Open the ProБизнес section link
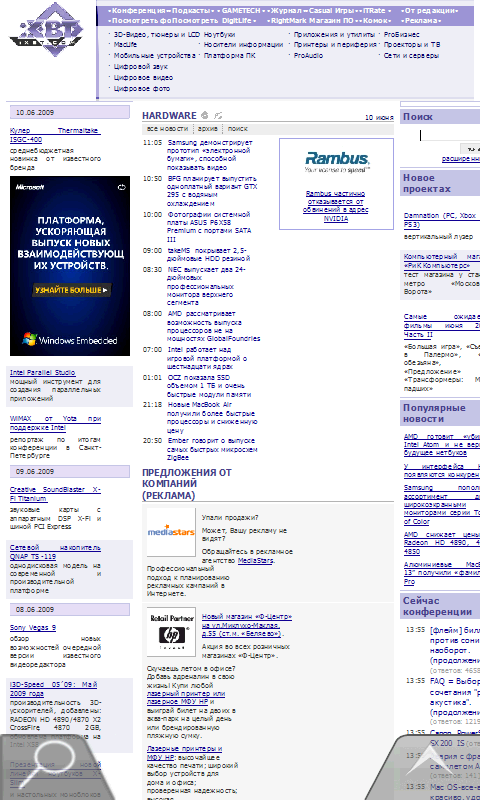480x800 pixels. click(401, 35)
